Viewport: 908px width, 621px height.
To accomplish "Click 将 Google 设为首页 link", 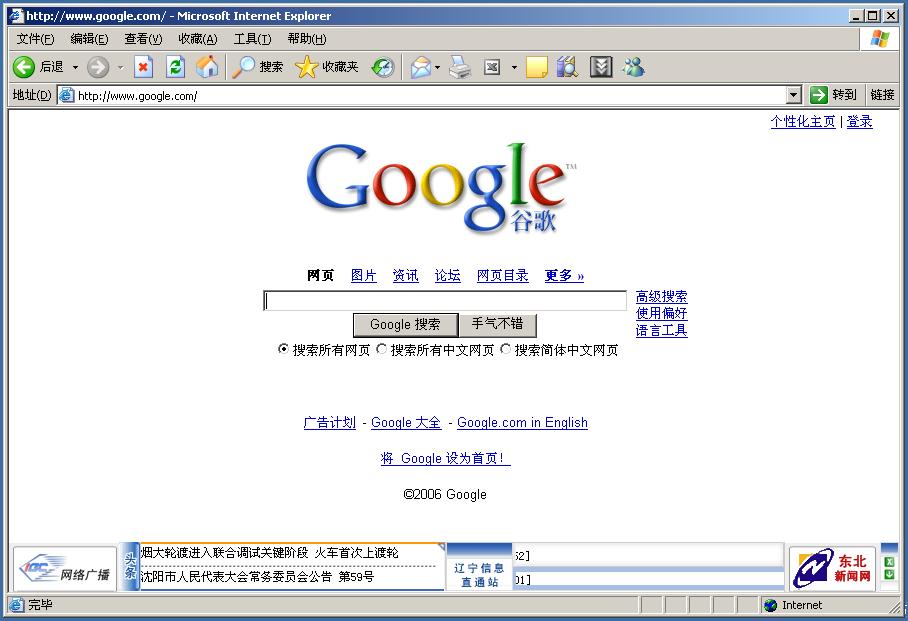I will [445, 459].
